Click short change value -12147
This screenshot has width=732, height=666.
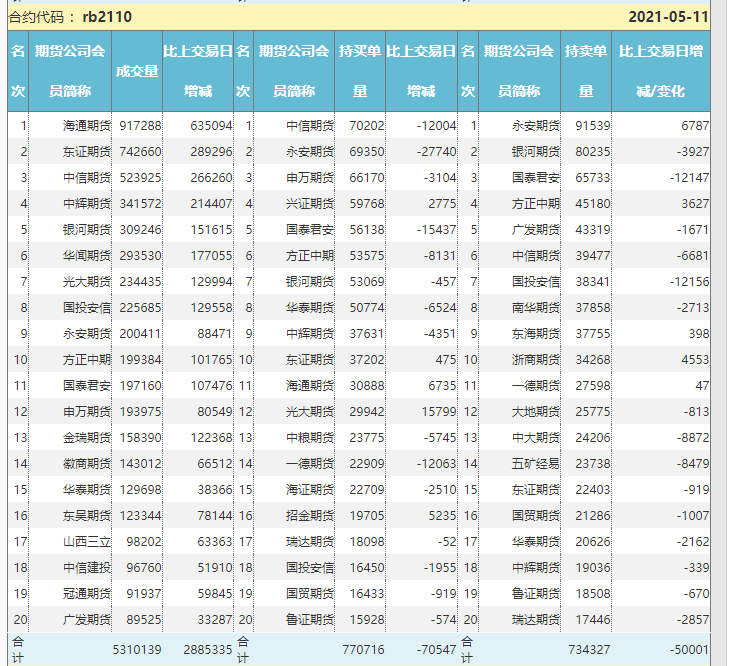[690, 178]
